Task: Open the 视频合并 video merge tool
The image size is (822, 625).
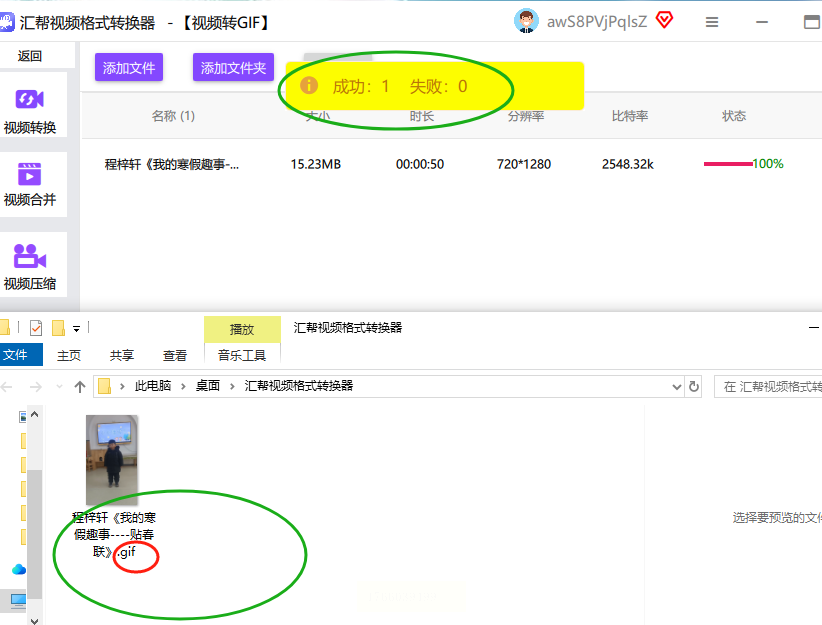Action: point(30,185)
